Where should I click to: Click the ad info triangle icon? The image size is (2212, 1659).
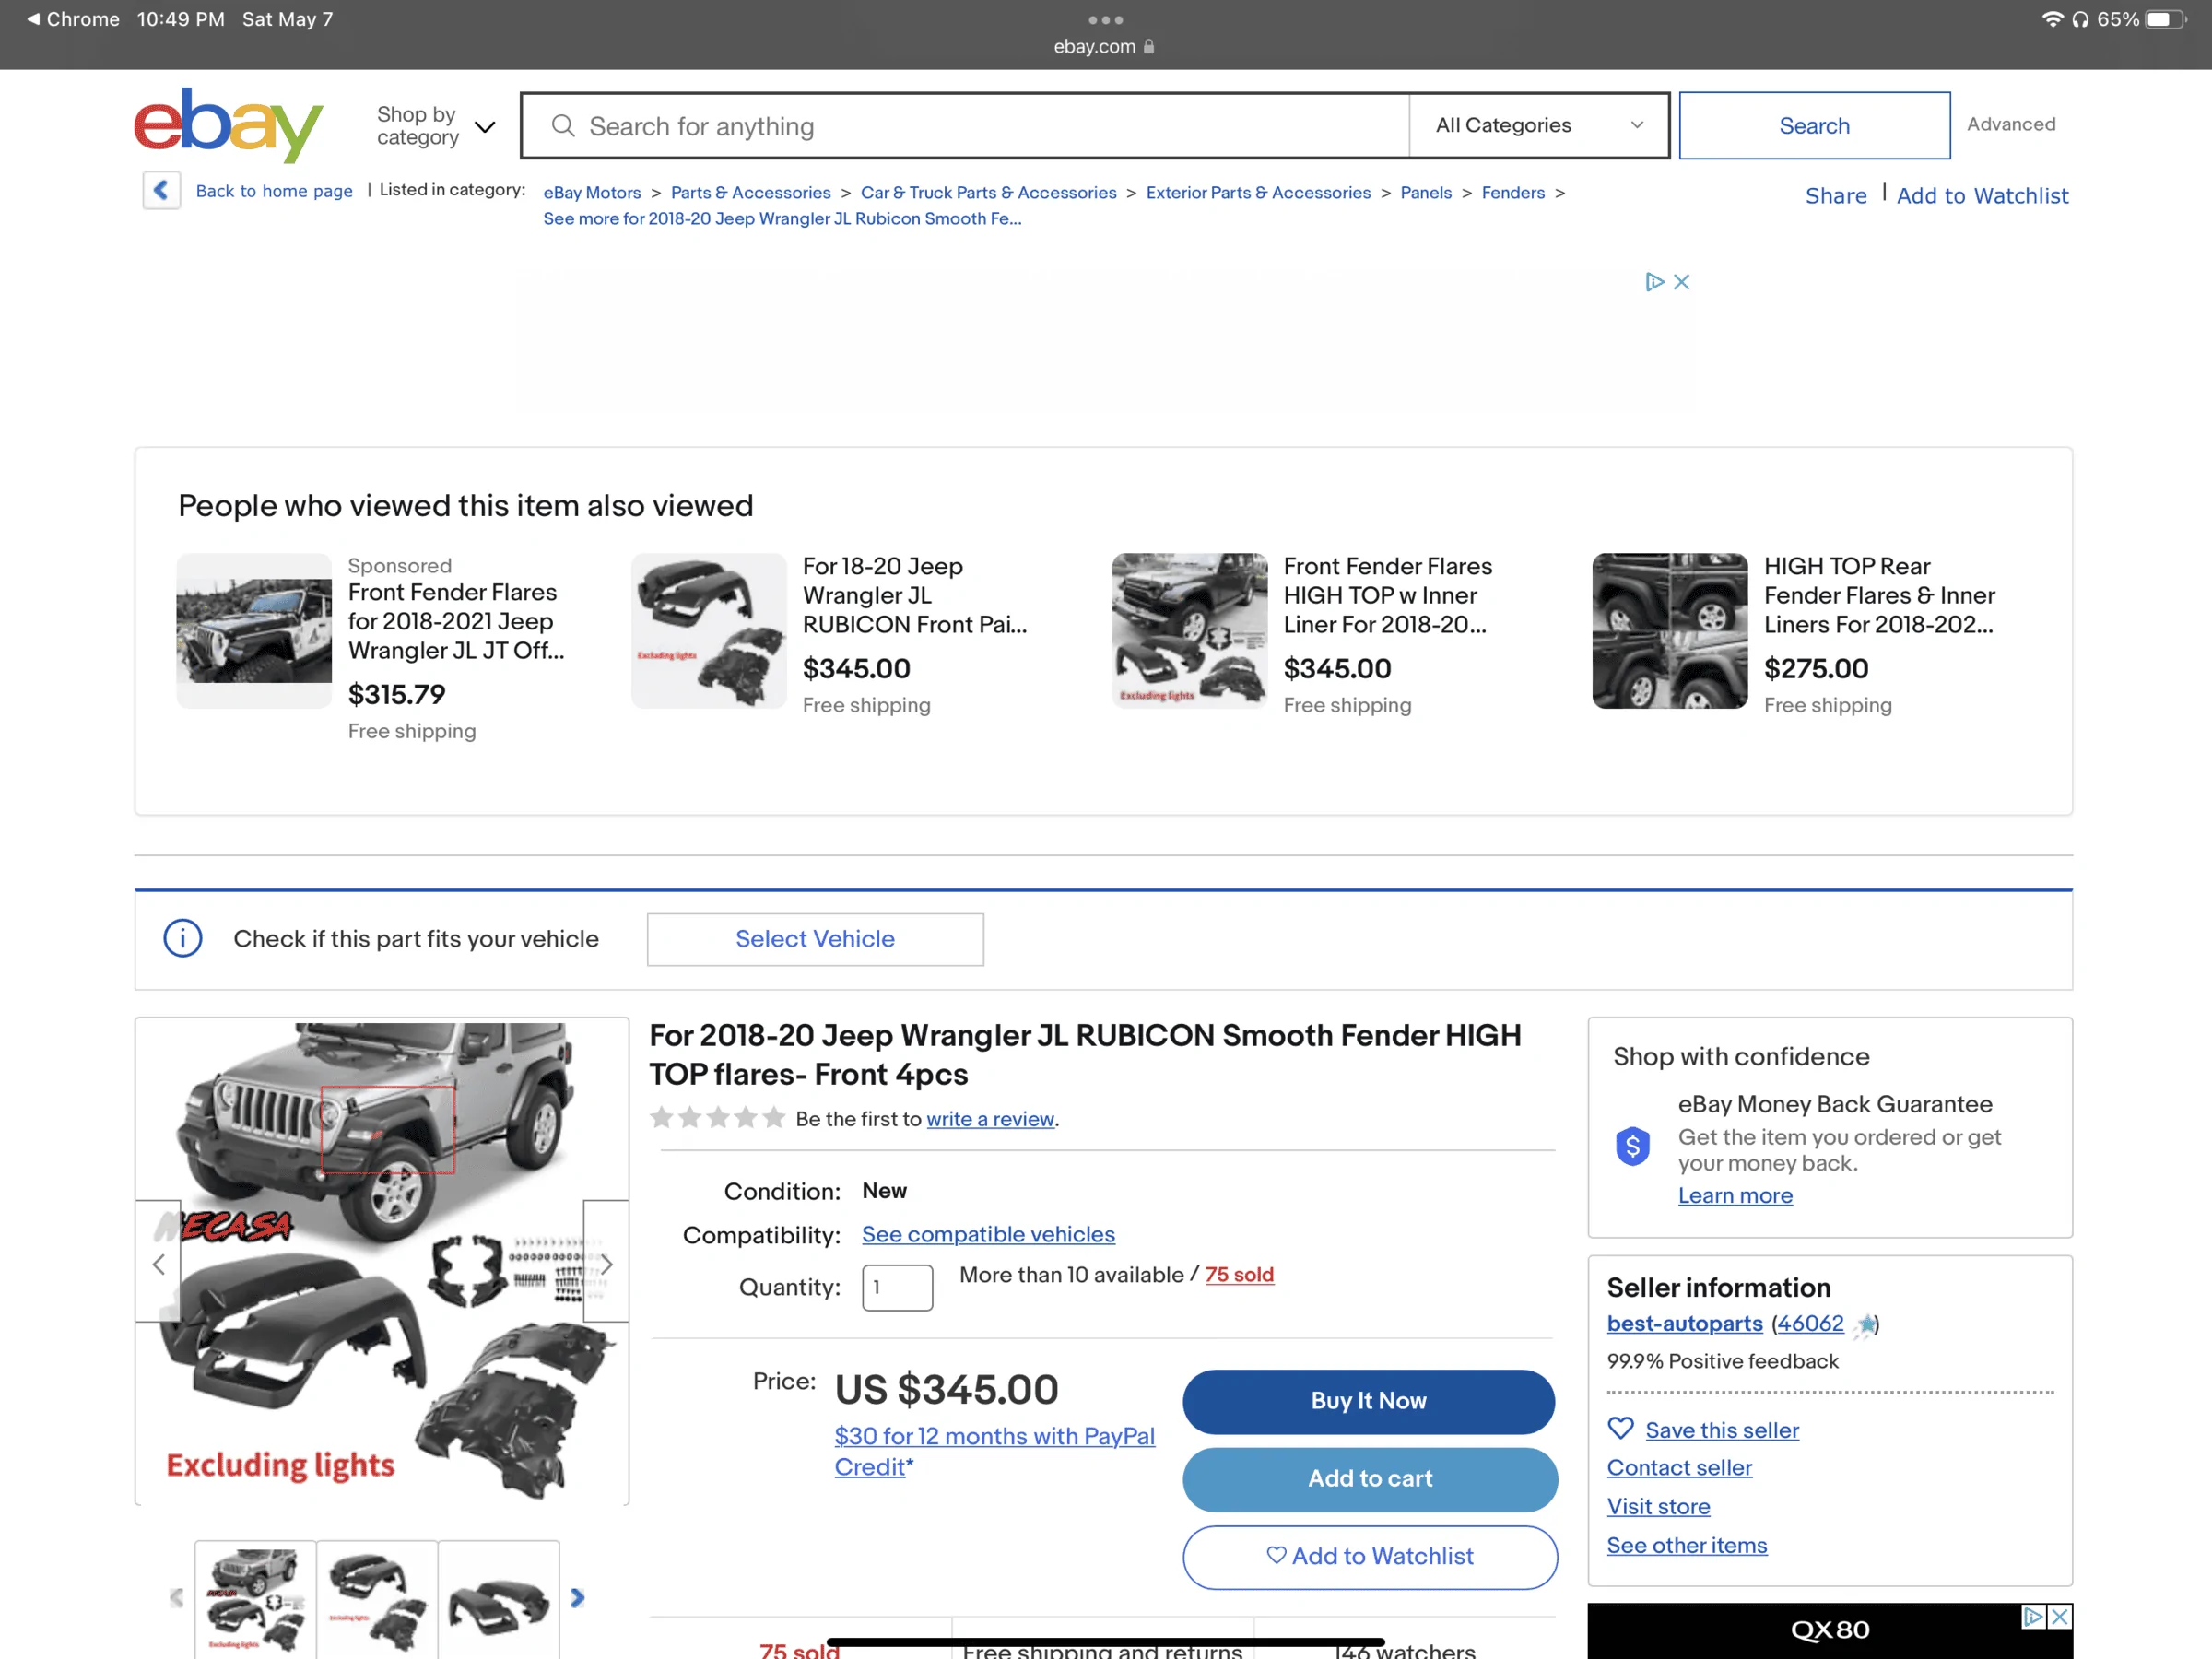pos(1654,282)
